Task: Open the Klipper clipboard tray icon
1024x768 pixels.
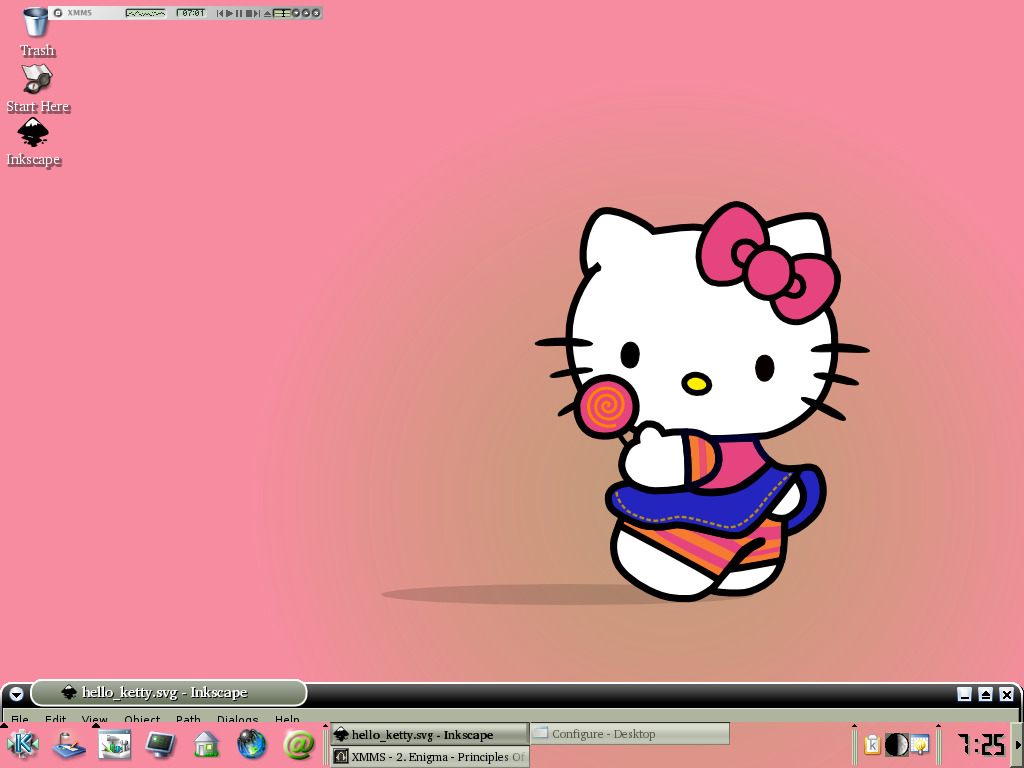Action: coord(872,744)
